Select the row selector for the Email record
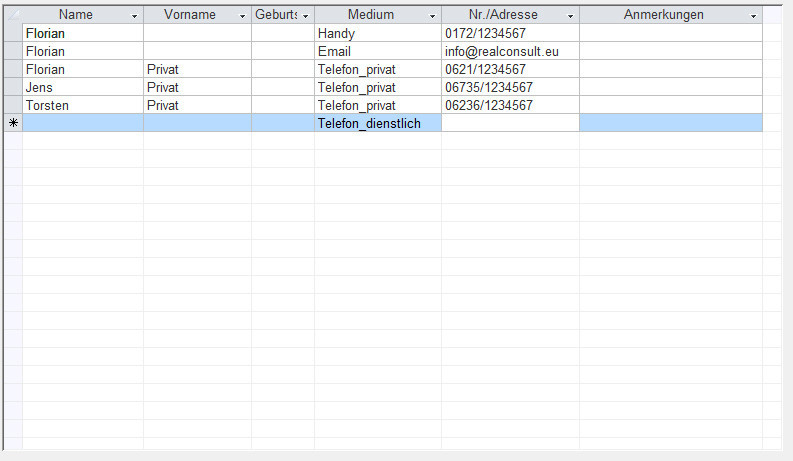 13,51
